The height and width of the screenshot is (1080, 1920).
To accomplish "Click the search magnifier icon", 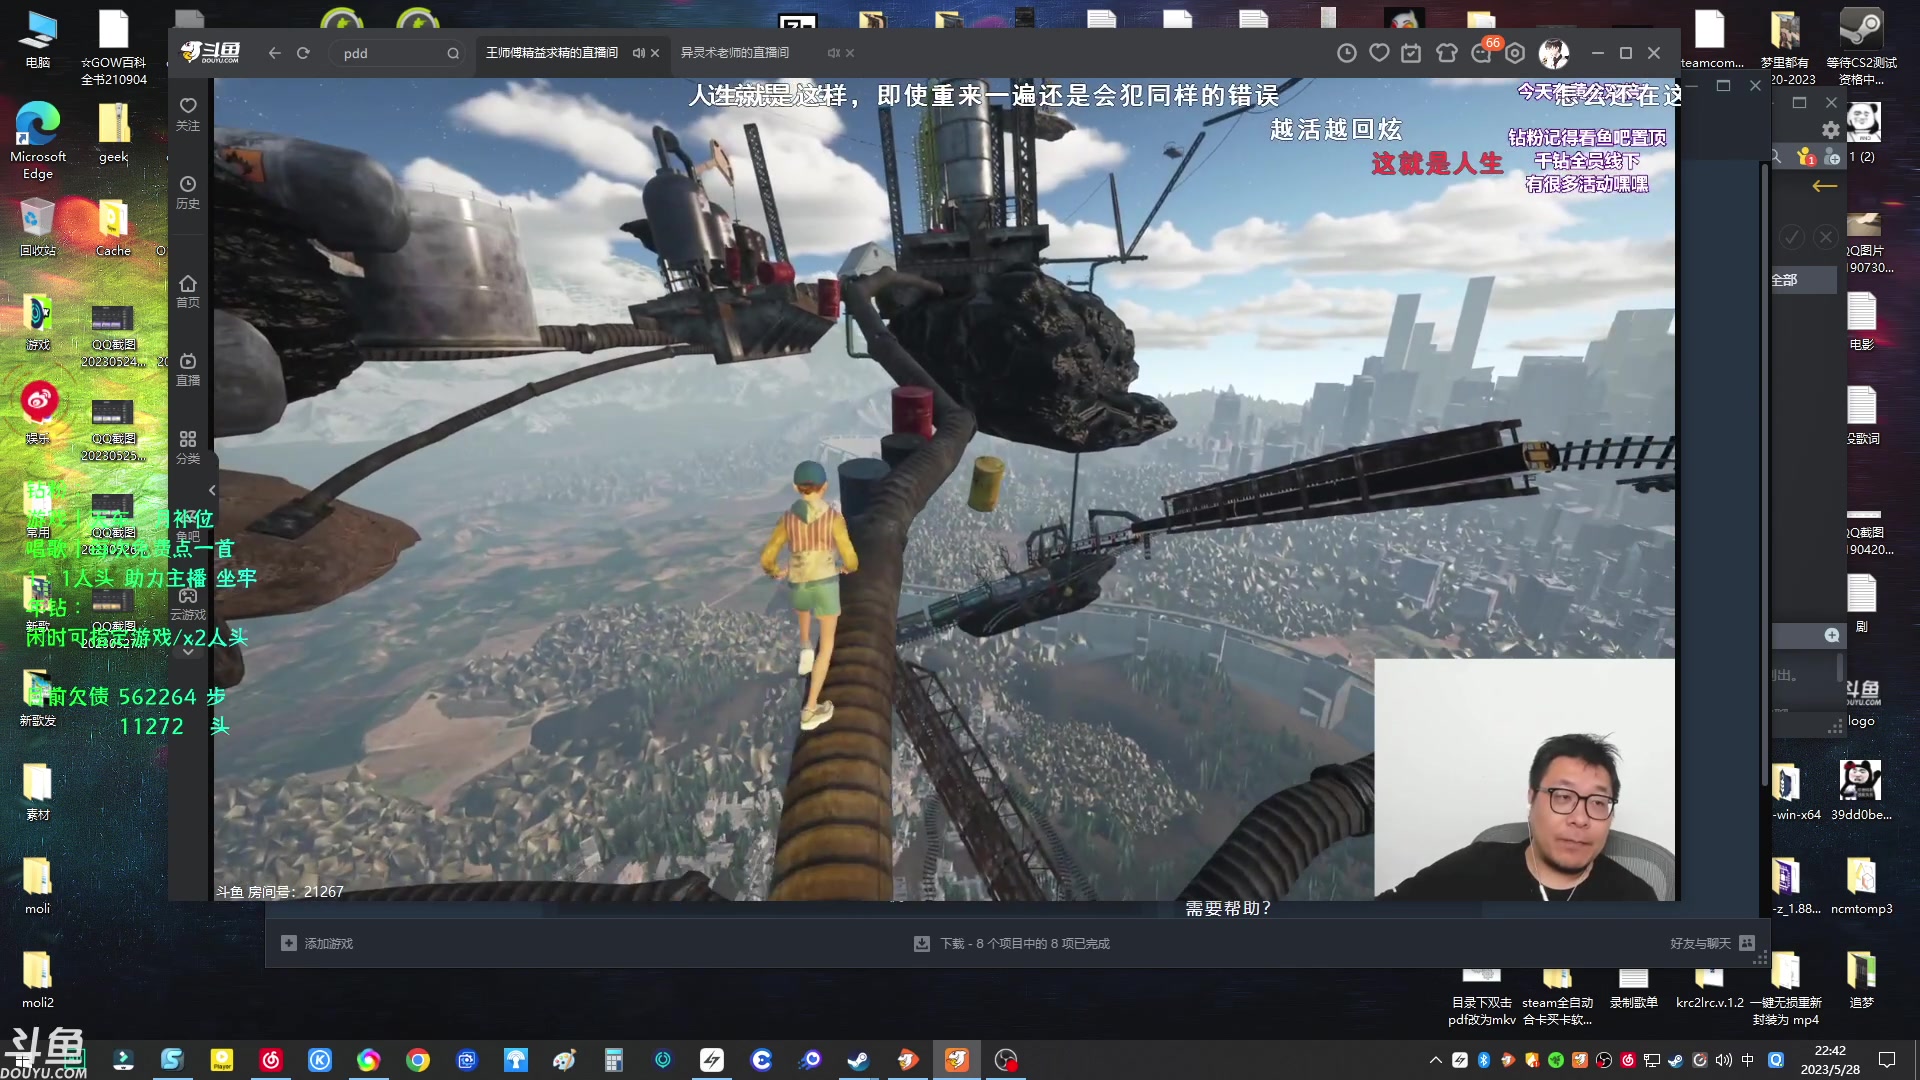I will [453, 53].
